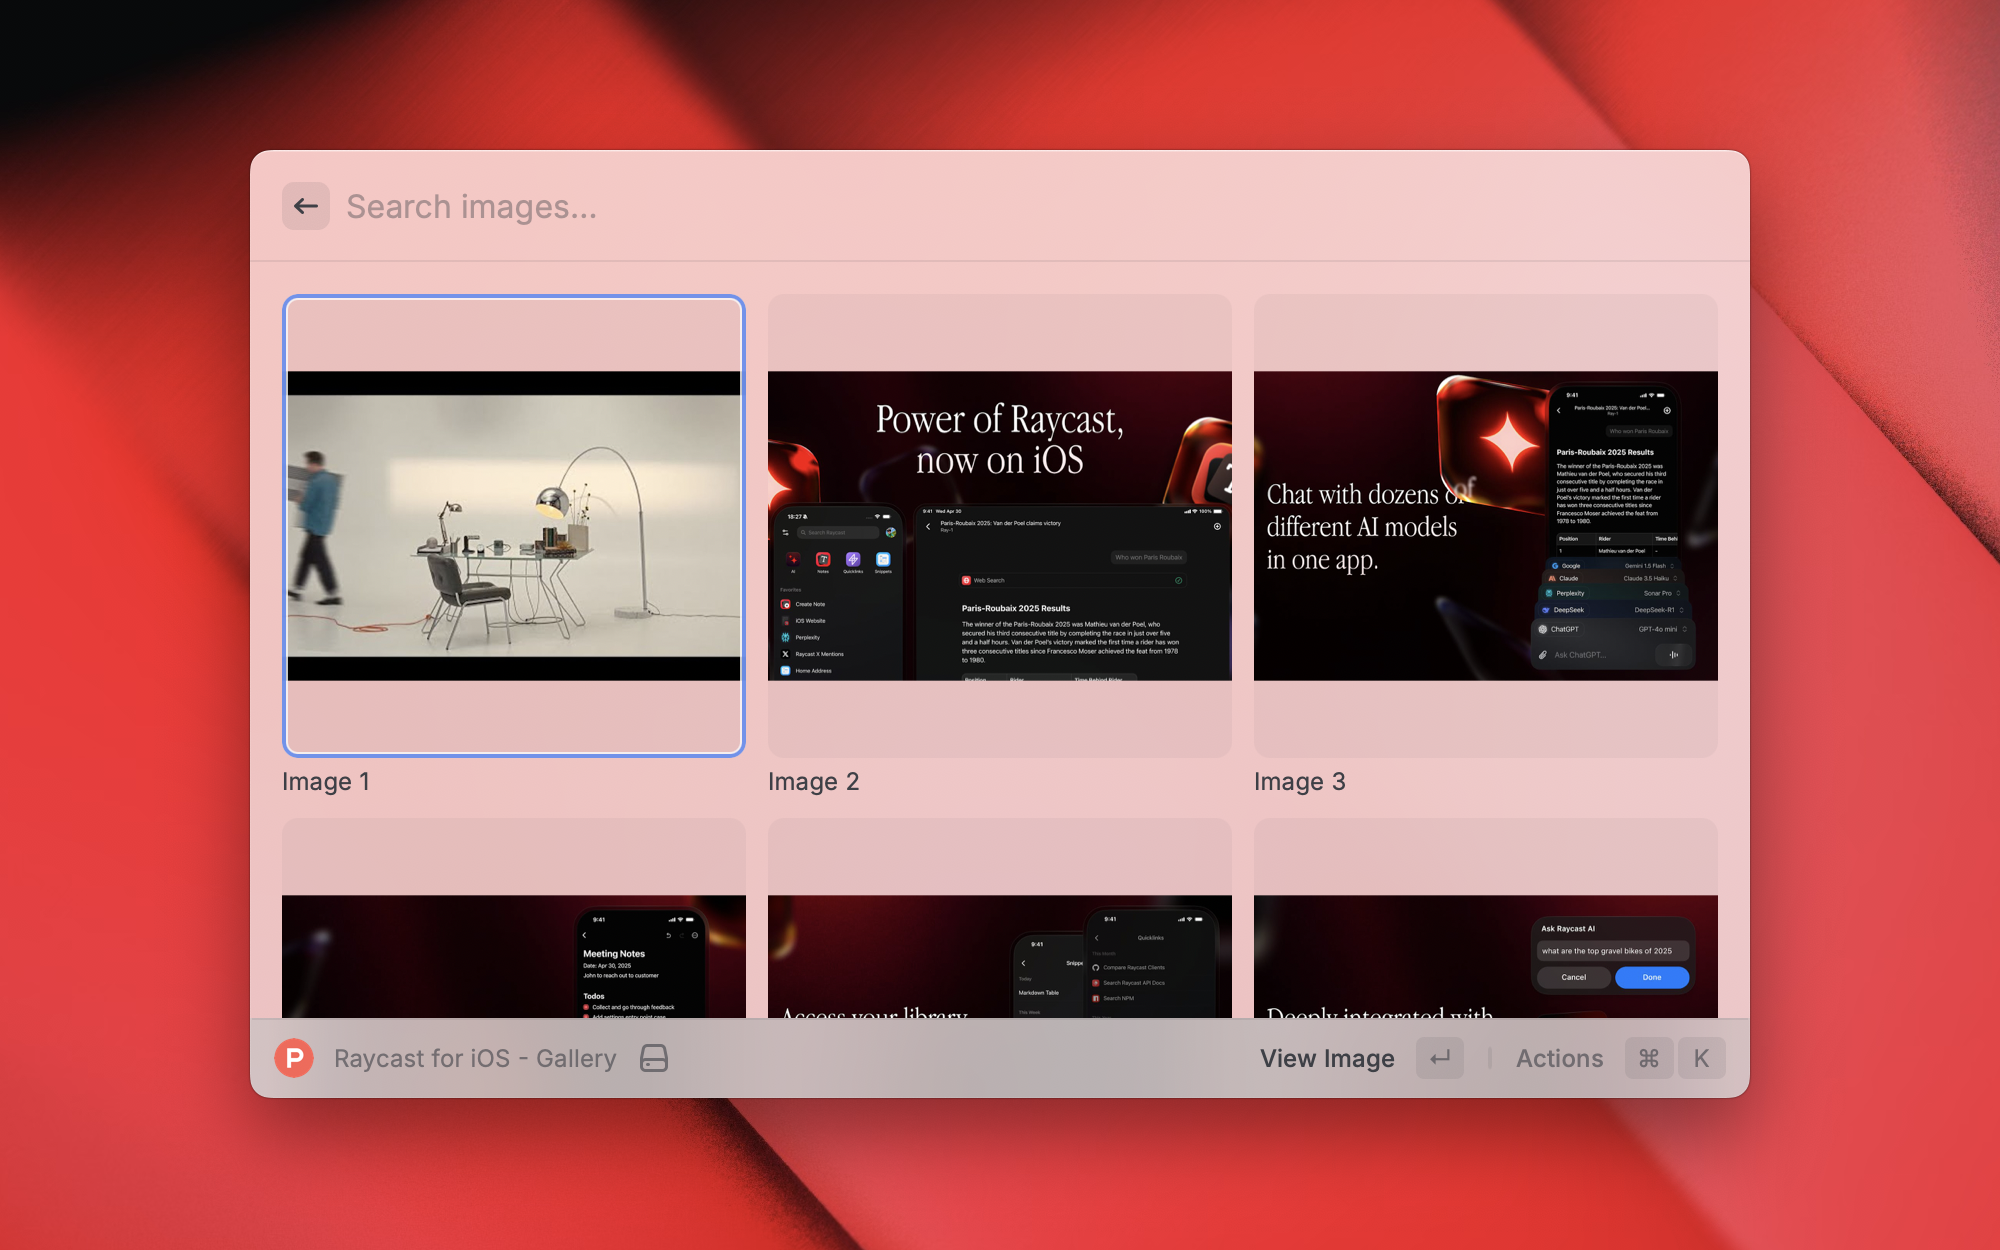The height and width of the screenshot is (1250, 2000).
Task: Click the Raycast for iOS - Gallery title
Action: [475, 1058]
